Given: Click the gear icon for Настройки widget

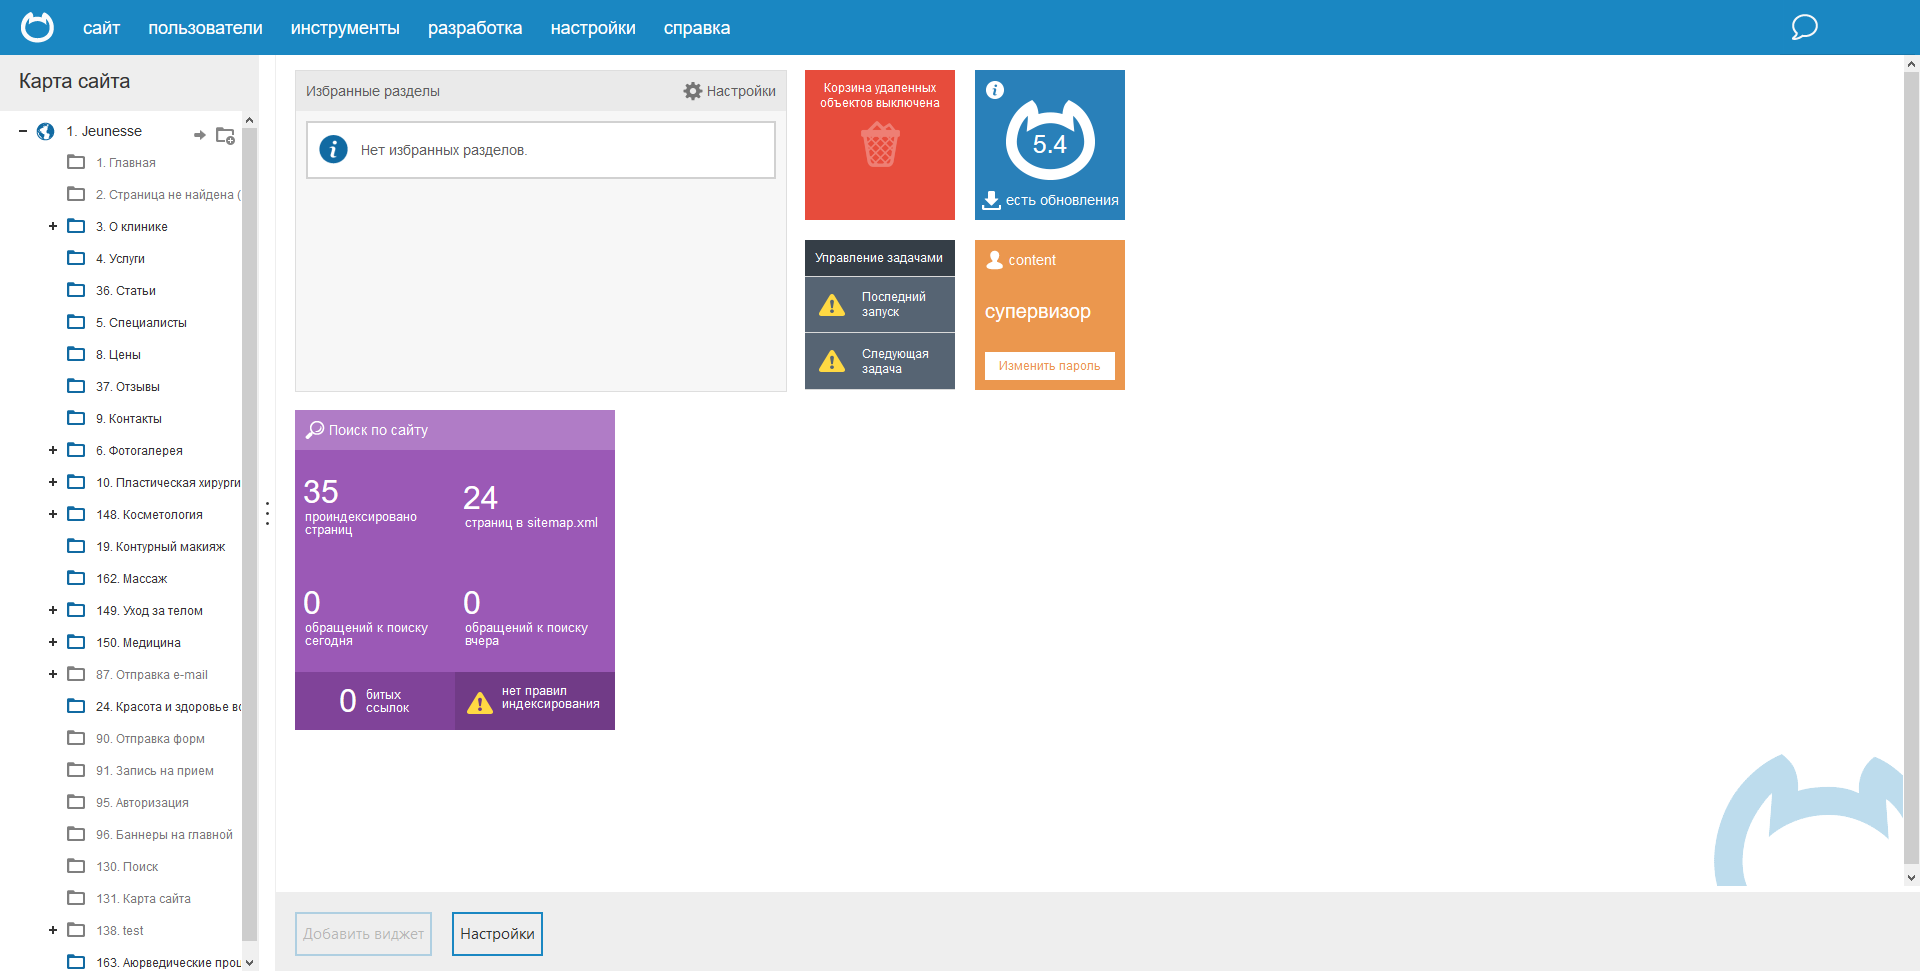Looking at the screenshot, I should [693, 91].
